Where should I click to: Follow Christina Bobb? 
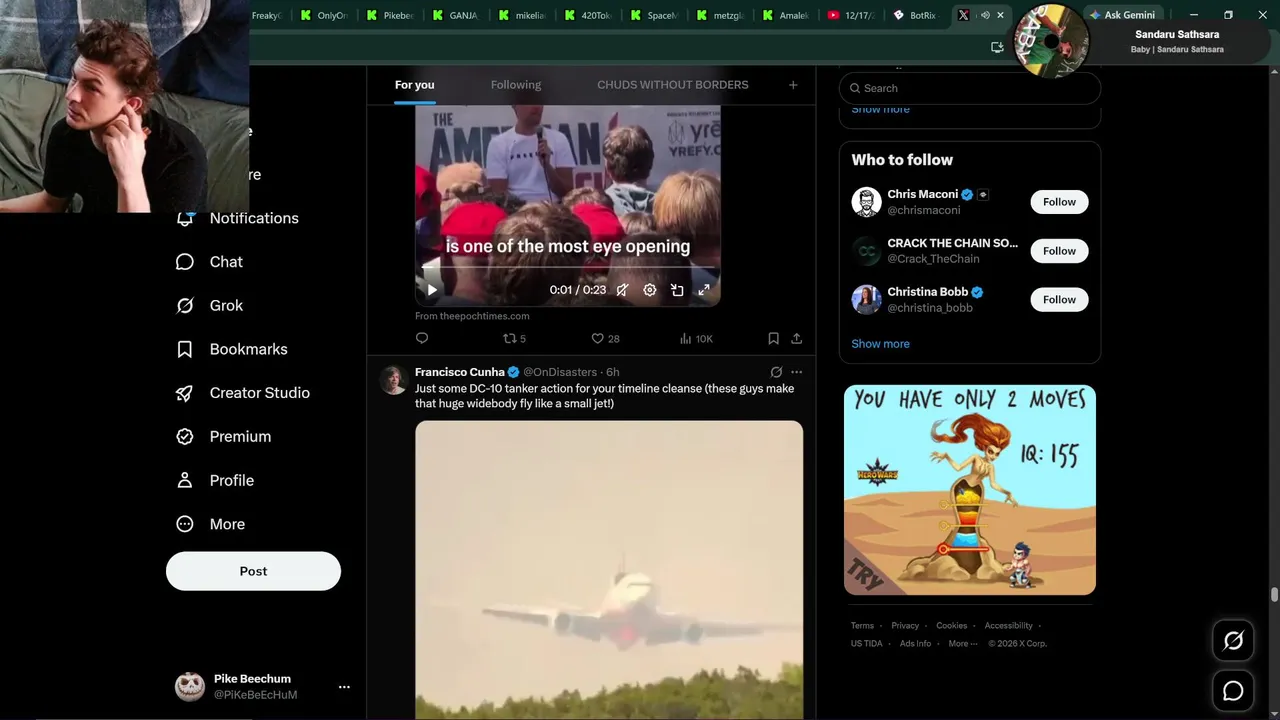point(1059,300)
